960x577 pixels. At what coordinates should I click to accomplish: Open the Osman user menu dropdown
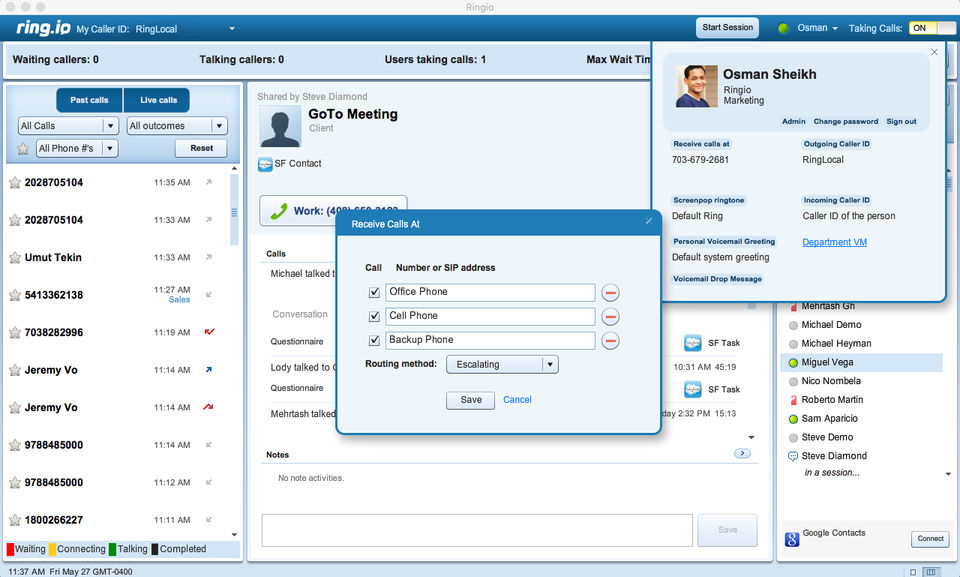point(817,28)
